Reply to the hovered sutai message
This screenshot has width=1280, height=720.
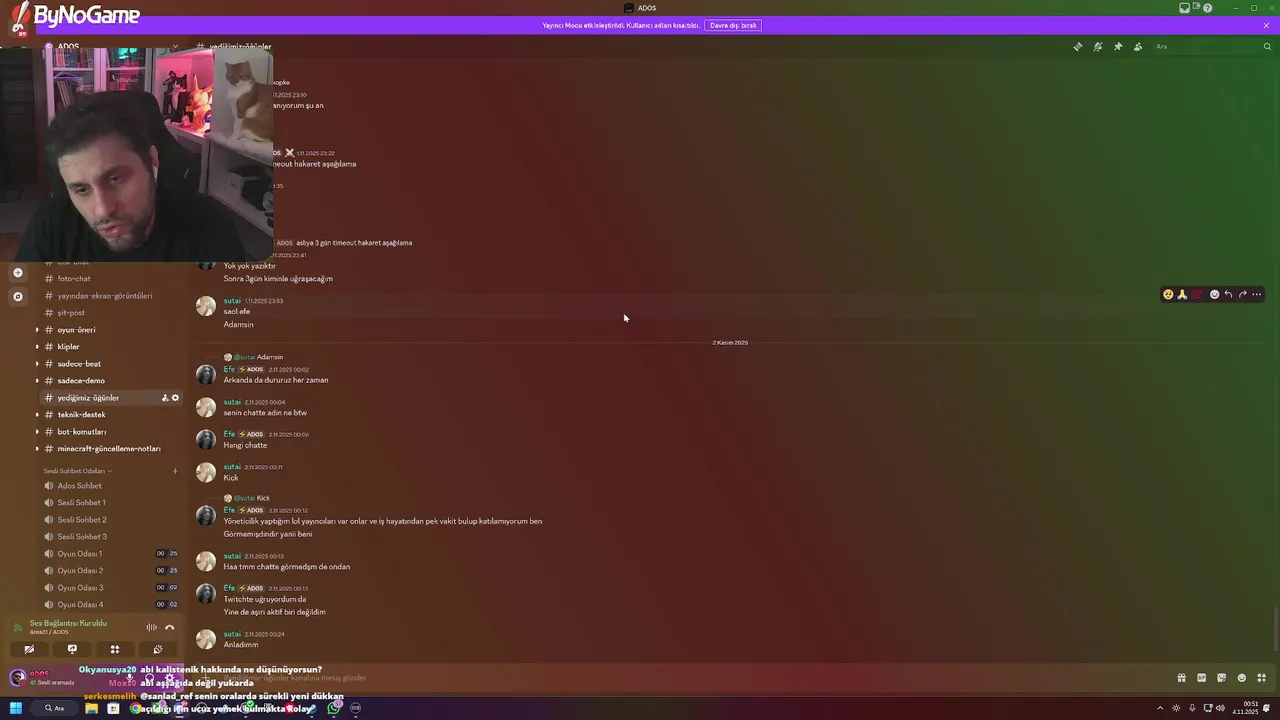click(x=1228, y=294)
